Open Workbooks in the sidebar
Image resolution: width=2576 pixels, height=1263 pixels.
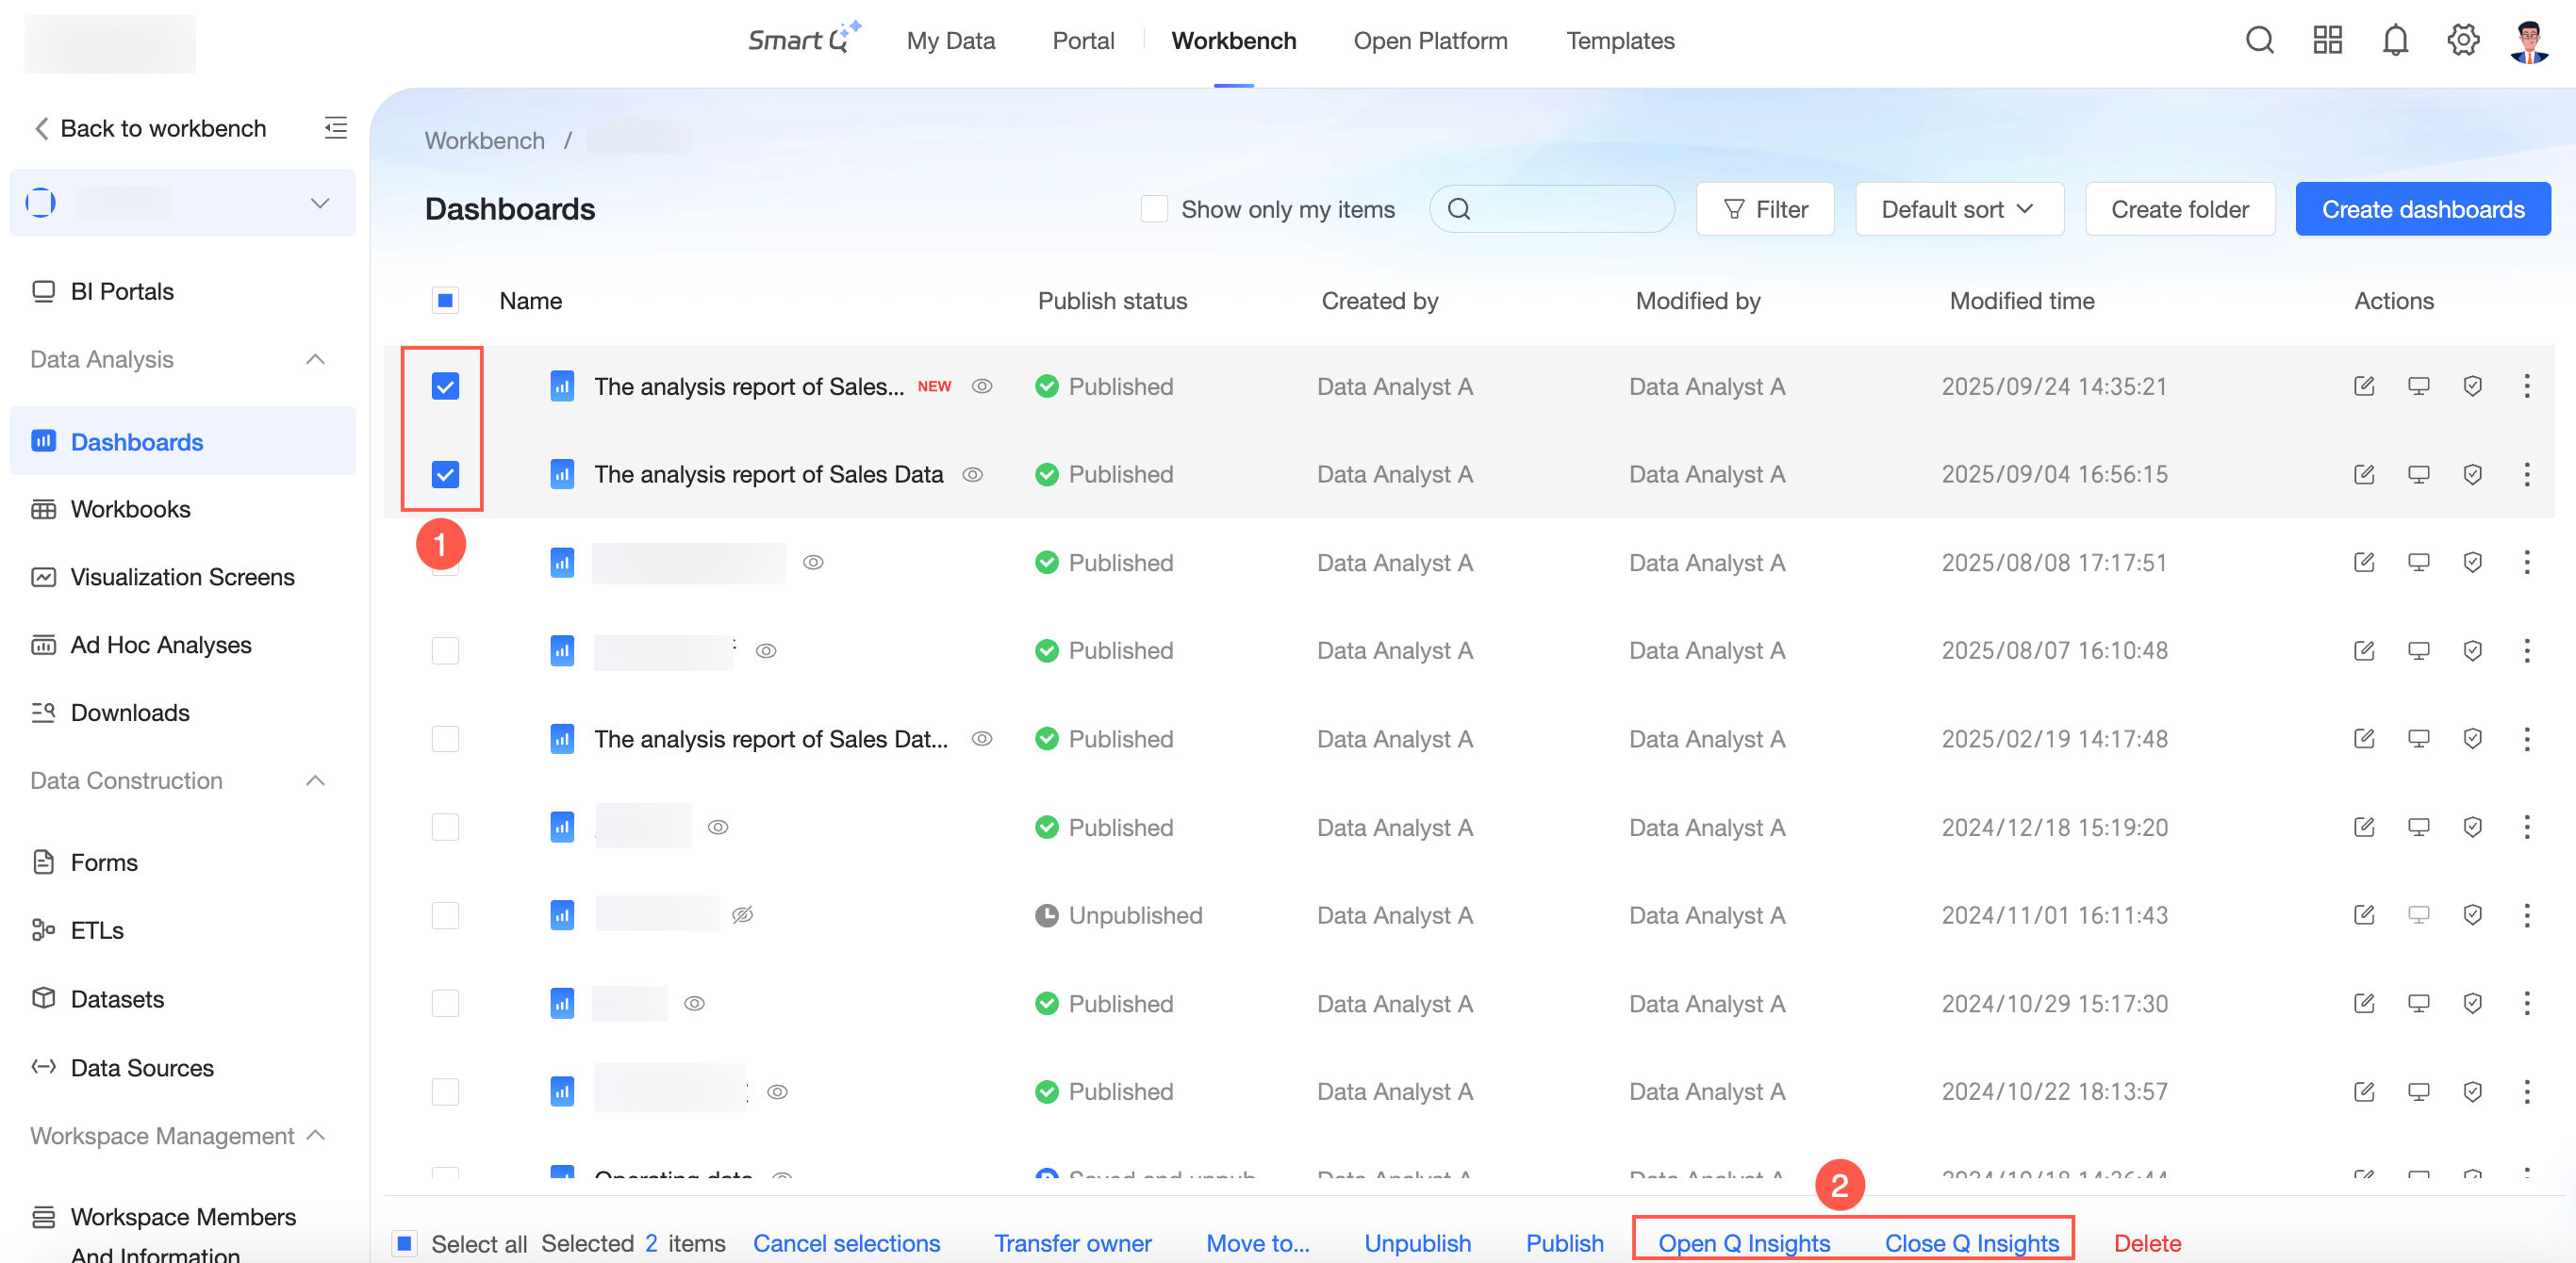point(130,510)
